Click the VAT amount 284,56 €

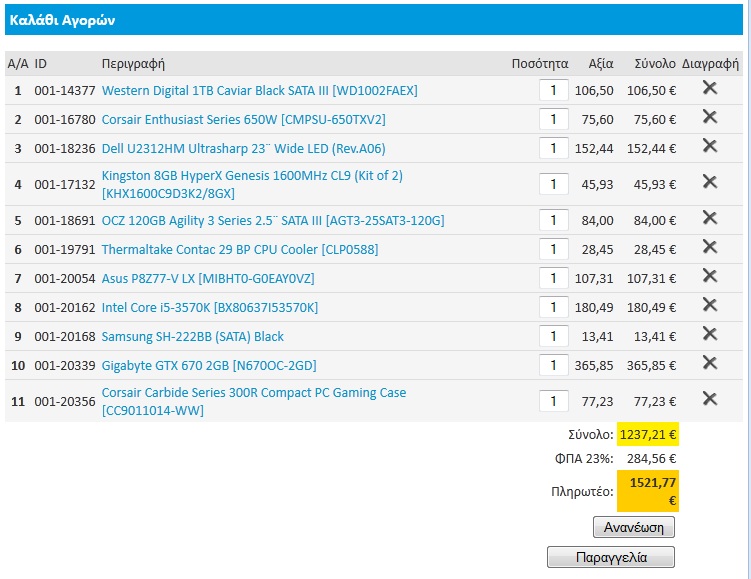click(651, 459)
